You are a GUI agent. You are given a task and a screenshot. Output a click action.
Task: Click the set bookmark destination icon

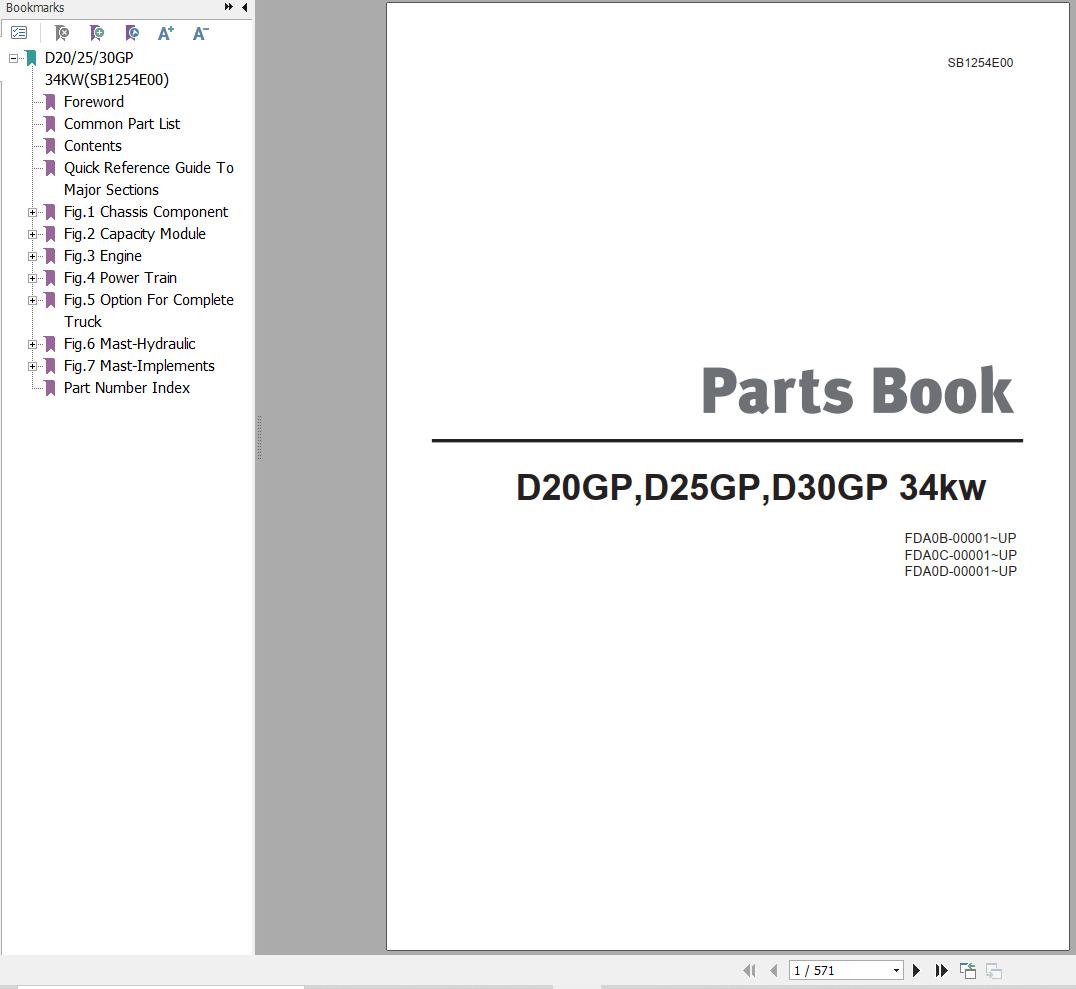pos(132,32)
